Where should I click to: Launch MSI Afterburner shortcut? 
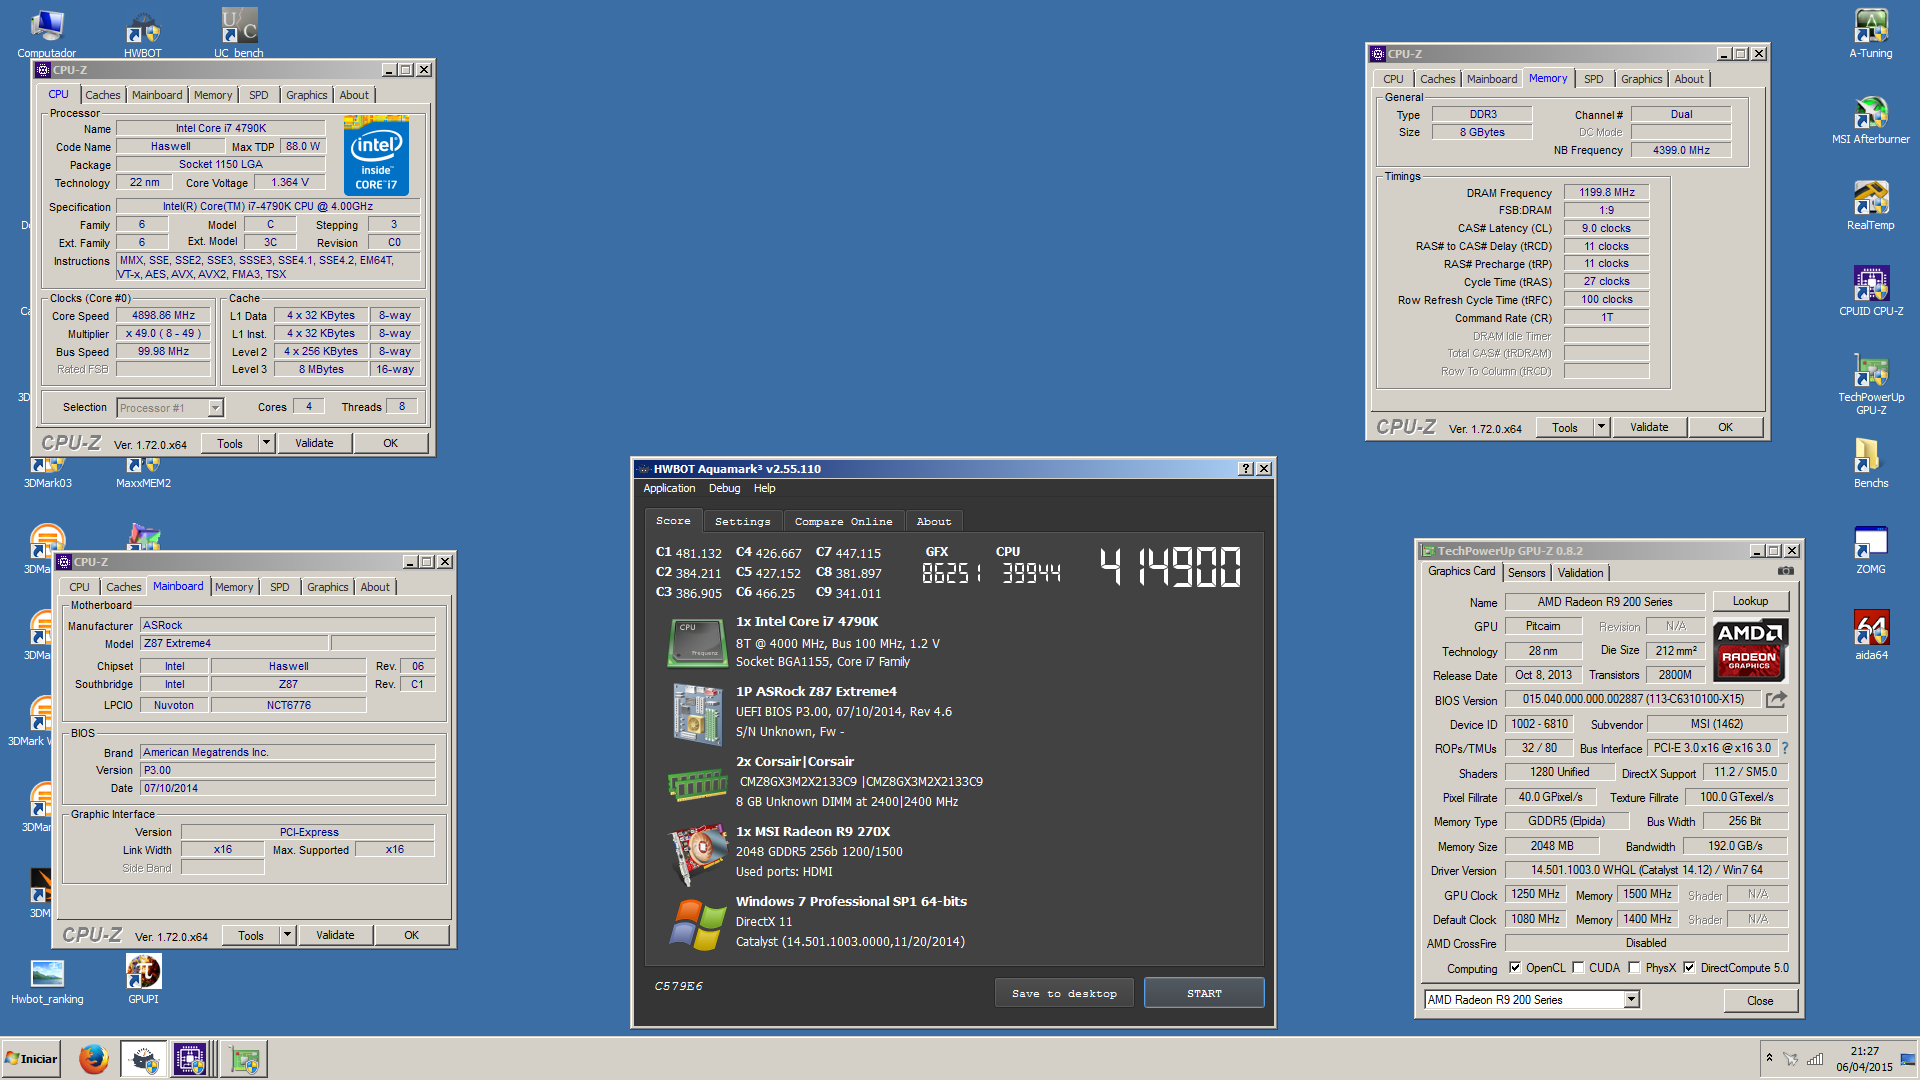1870,118
